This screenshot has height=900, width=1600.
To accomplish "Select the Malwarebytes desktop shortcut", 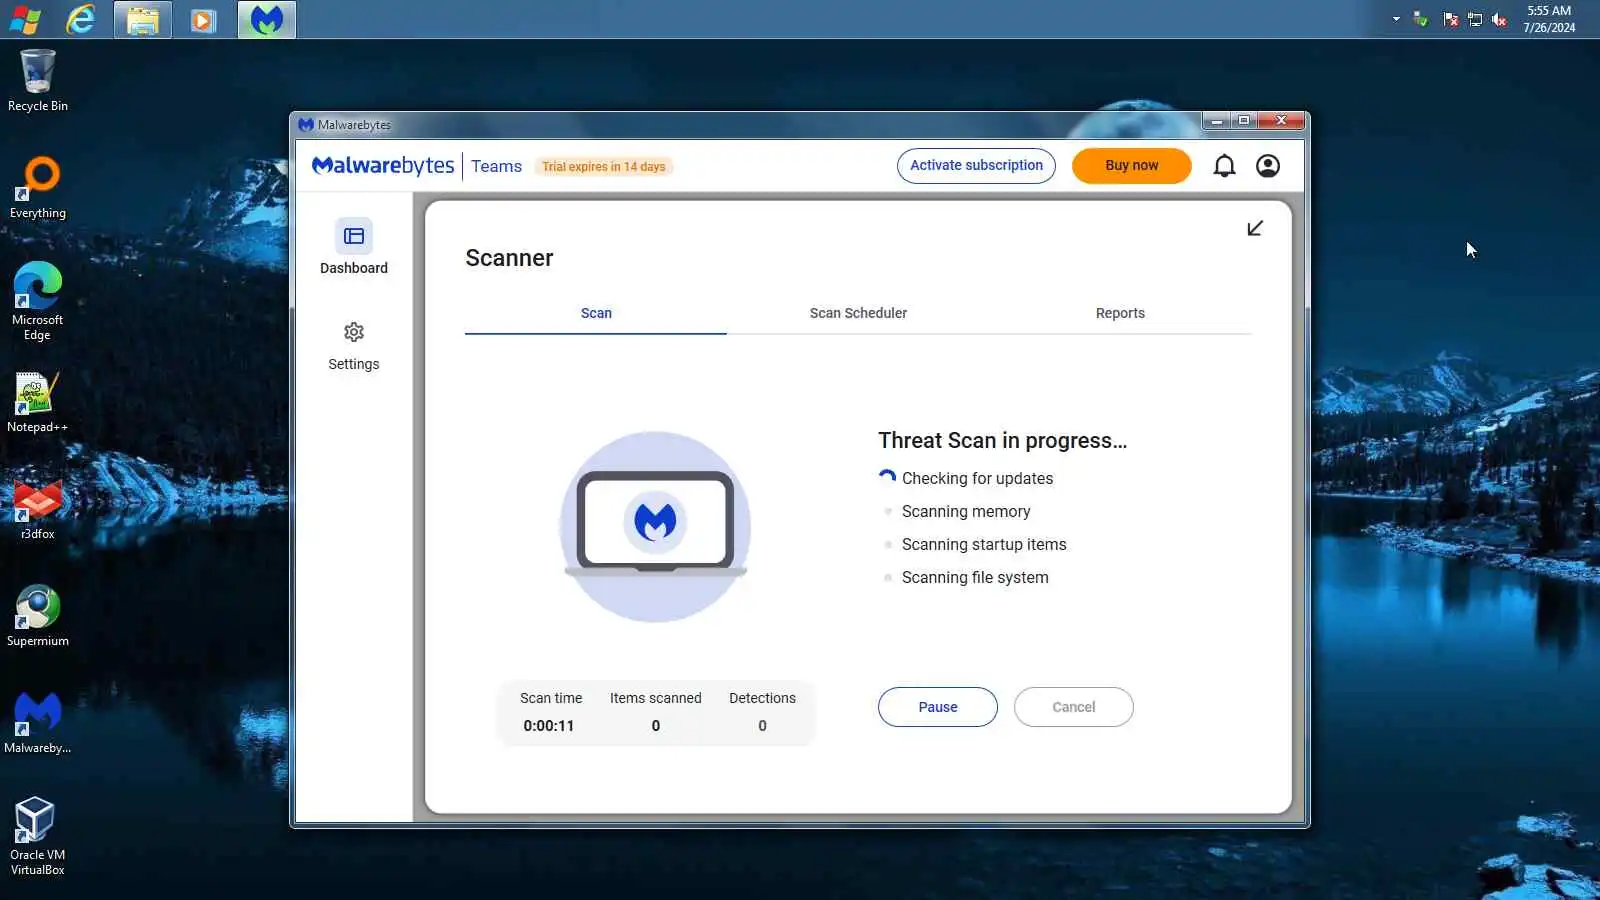I will (x=38, y=723).
